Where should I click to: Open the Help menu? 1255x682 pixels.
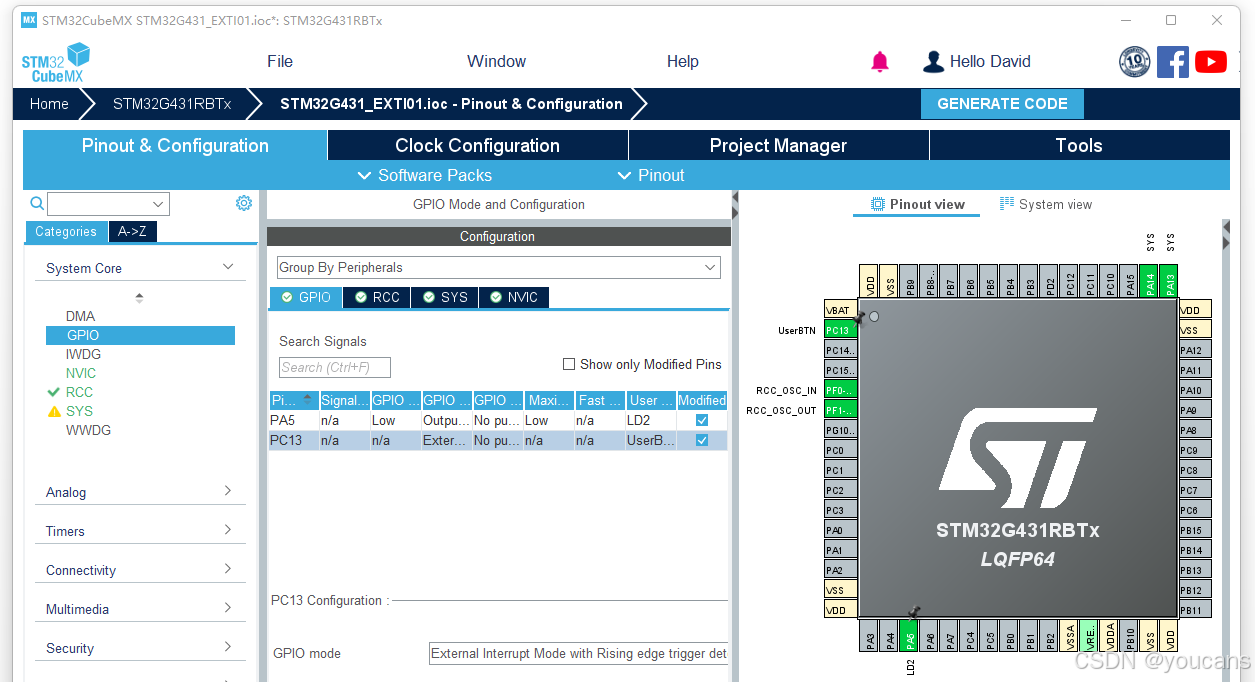click(x=683, y=61)
